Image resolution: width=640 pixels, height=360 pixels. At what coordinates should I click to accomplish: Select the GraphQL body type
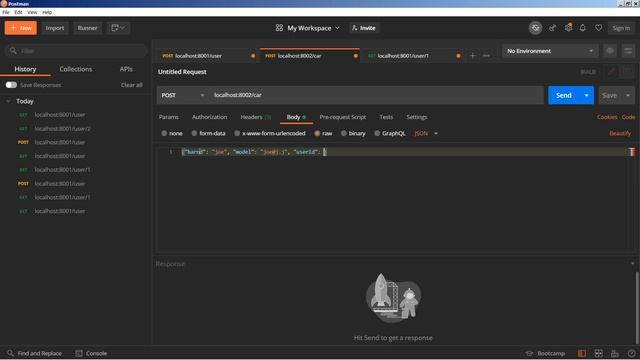[377, 133]
